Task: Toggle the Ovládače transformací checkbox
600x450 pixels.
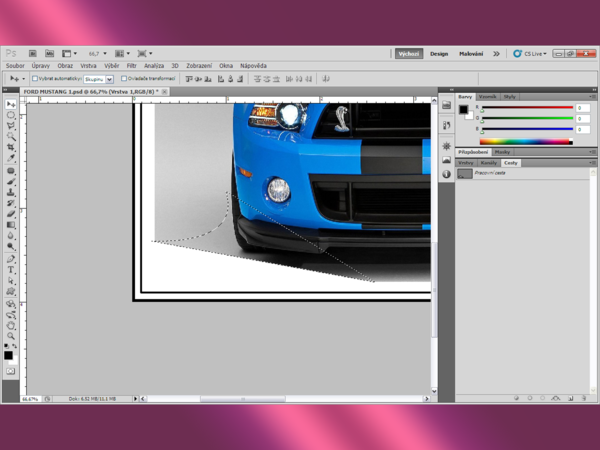Action: [124, 78]
